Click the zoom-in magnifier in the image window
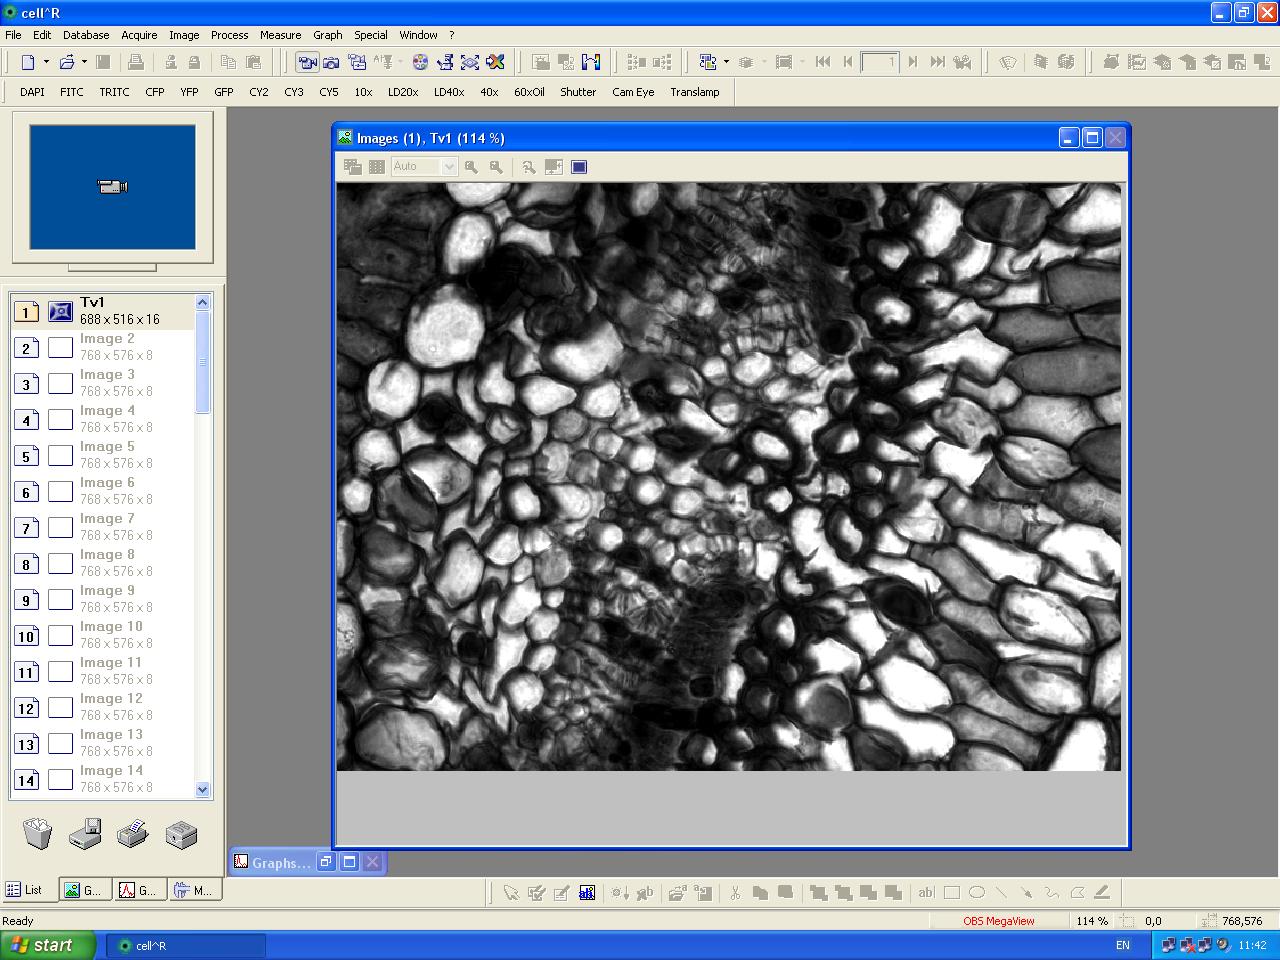This screenshot has height=960, width=1280. point(496,167)
